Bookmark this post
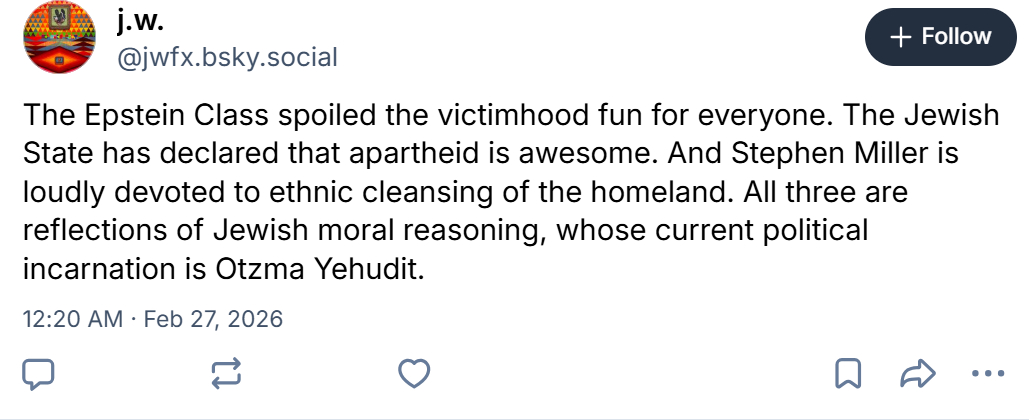1029x420 pixels. click(847, 374)
